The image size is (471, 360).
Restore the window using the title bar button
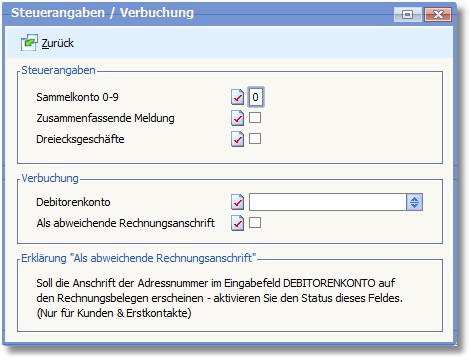point(407,14)
